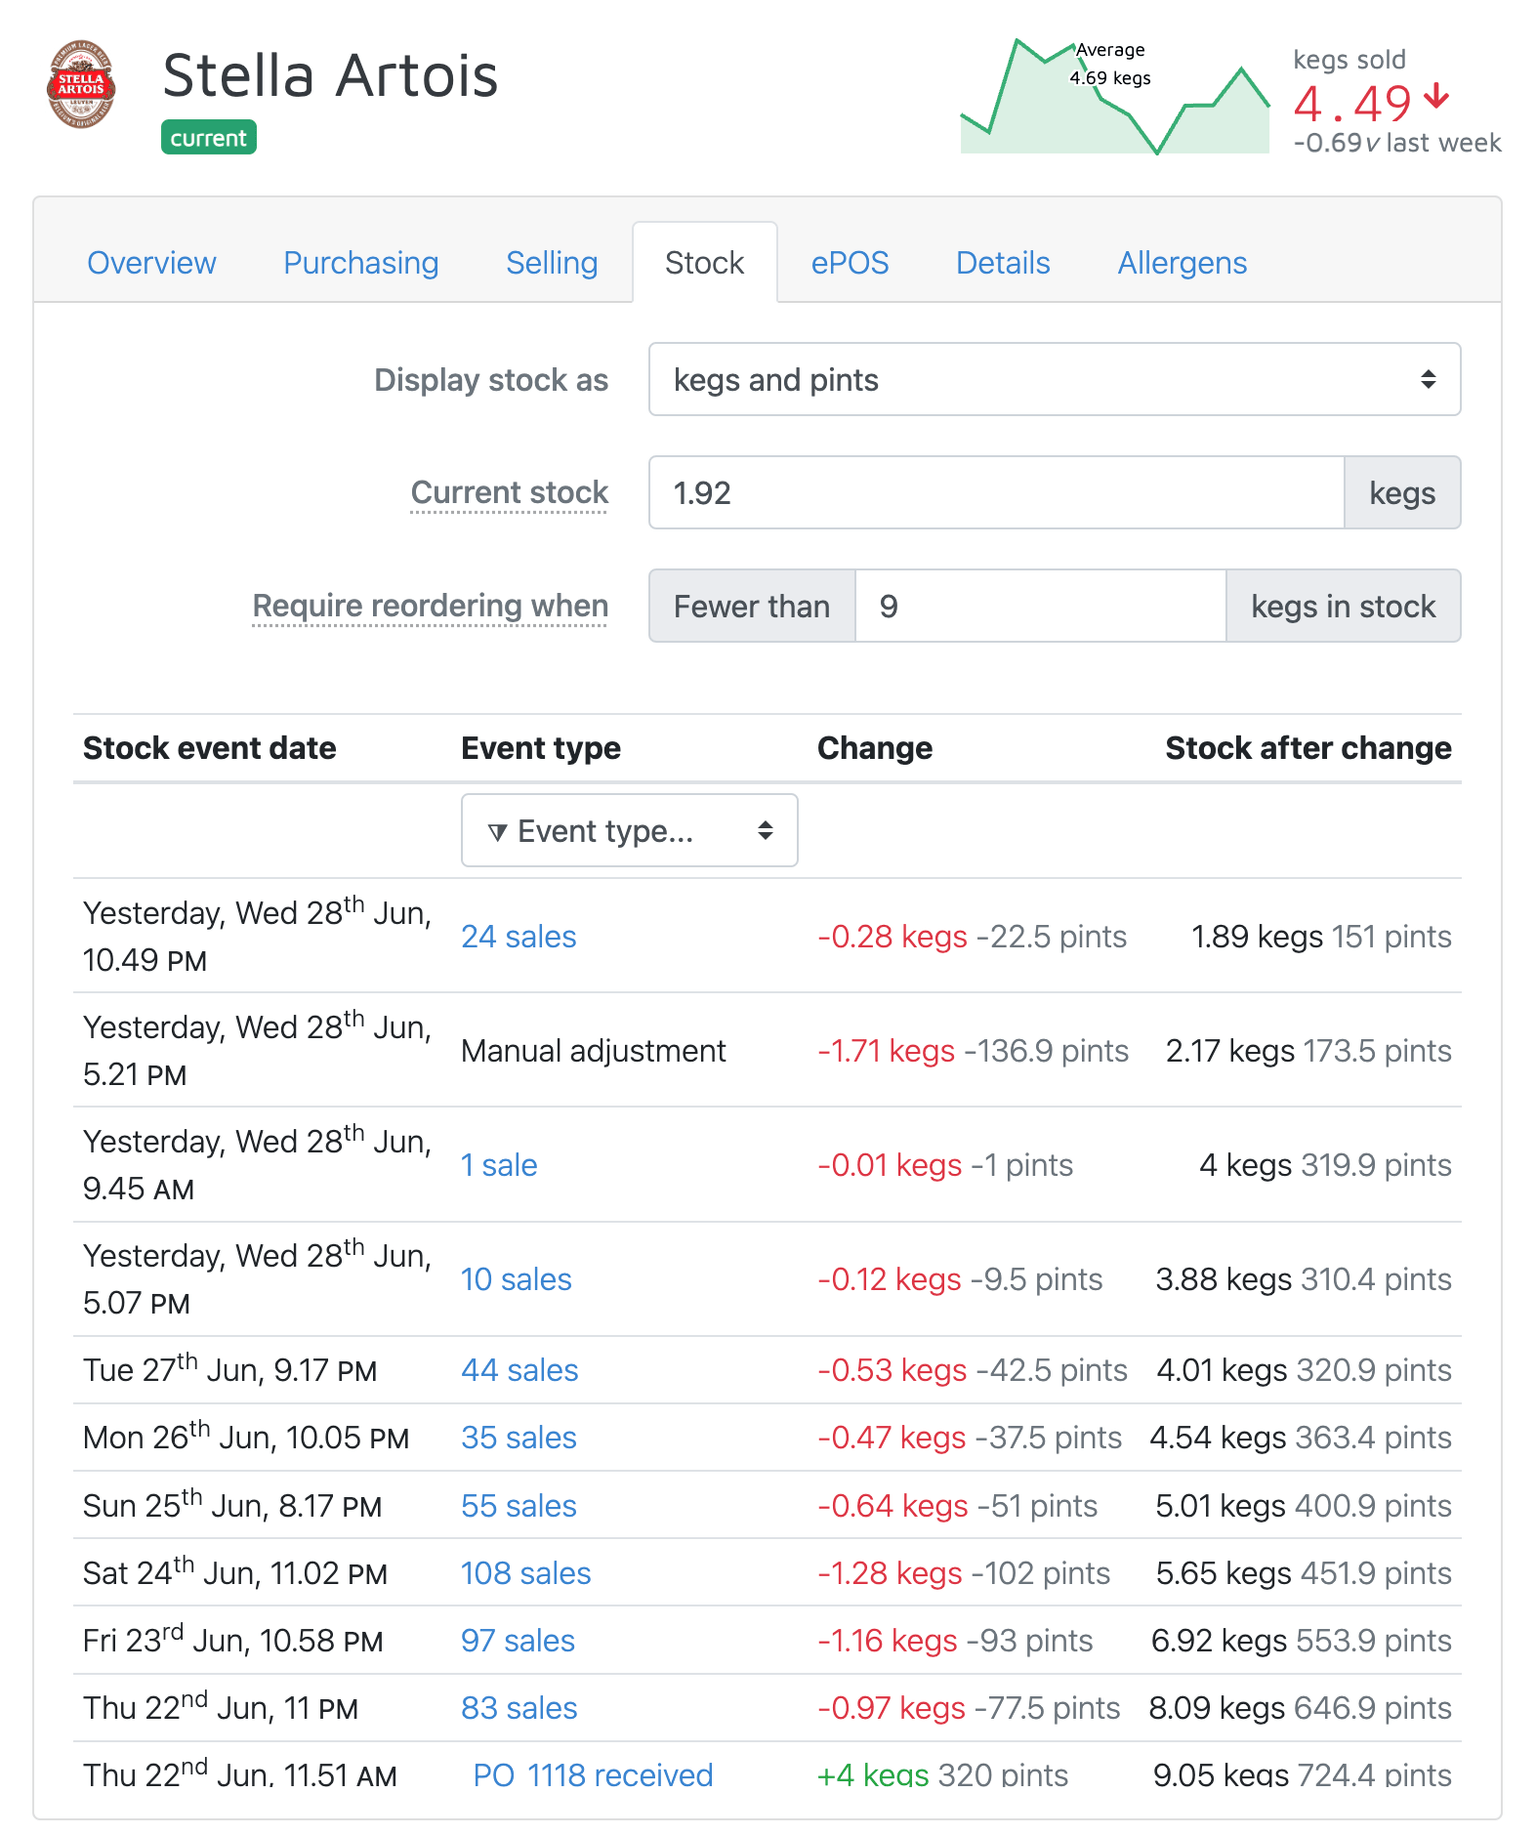Click the green 'current' status badge

(209, 138)
